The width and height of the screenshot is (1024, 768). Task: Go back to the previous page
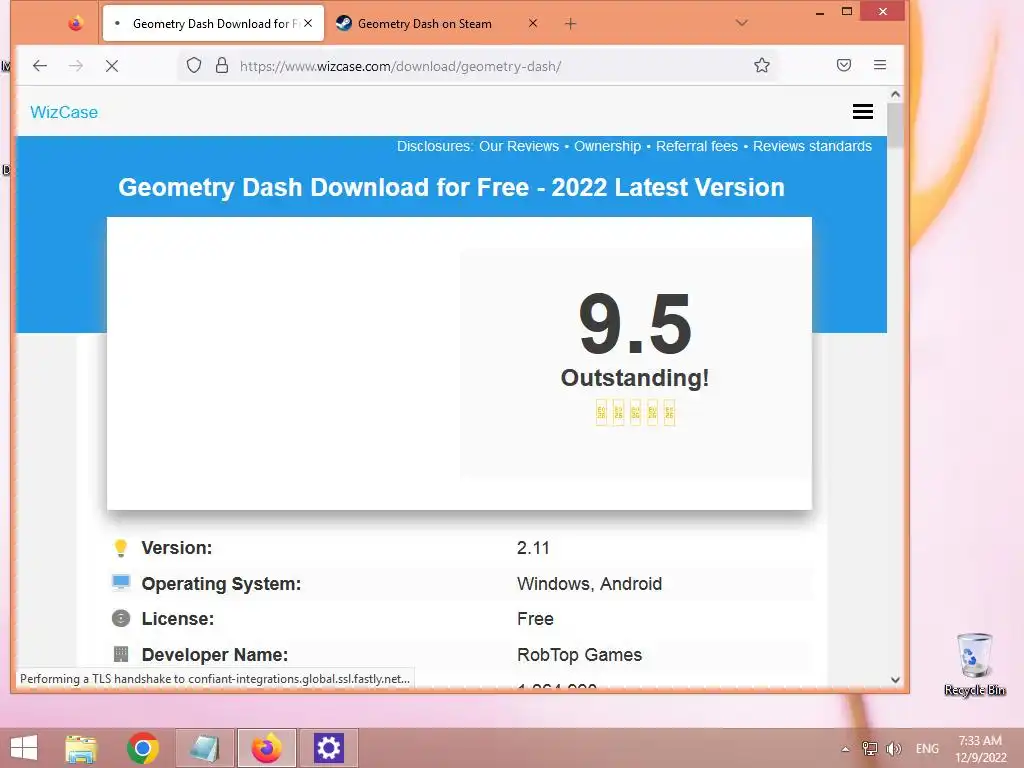40,65
